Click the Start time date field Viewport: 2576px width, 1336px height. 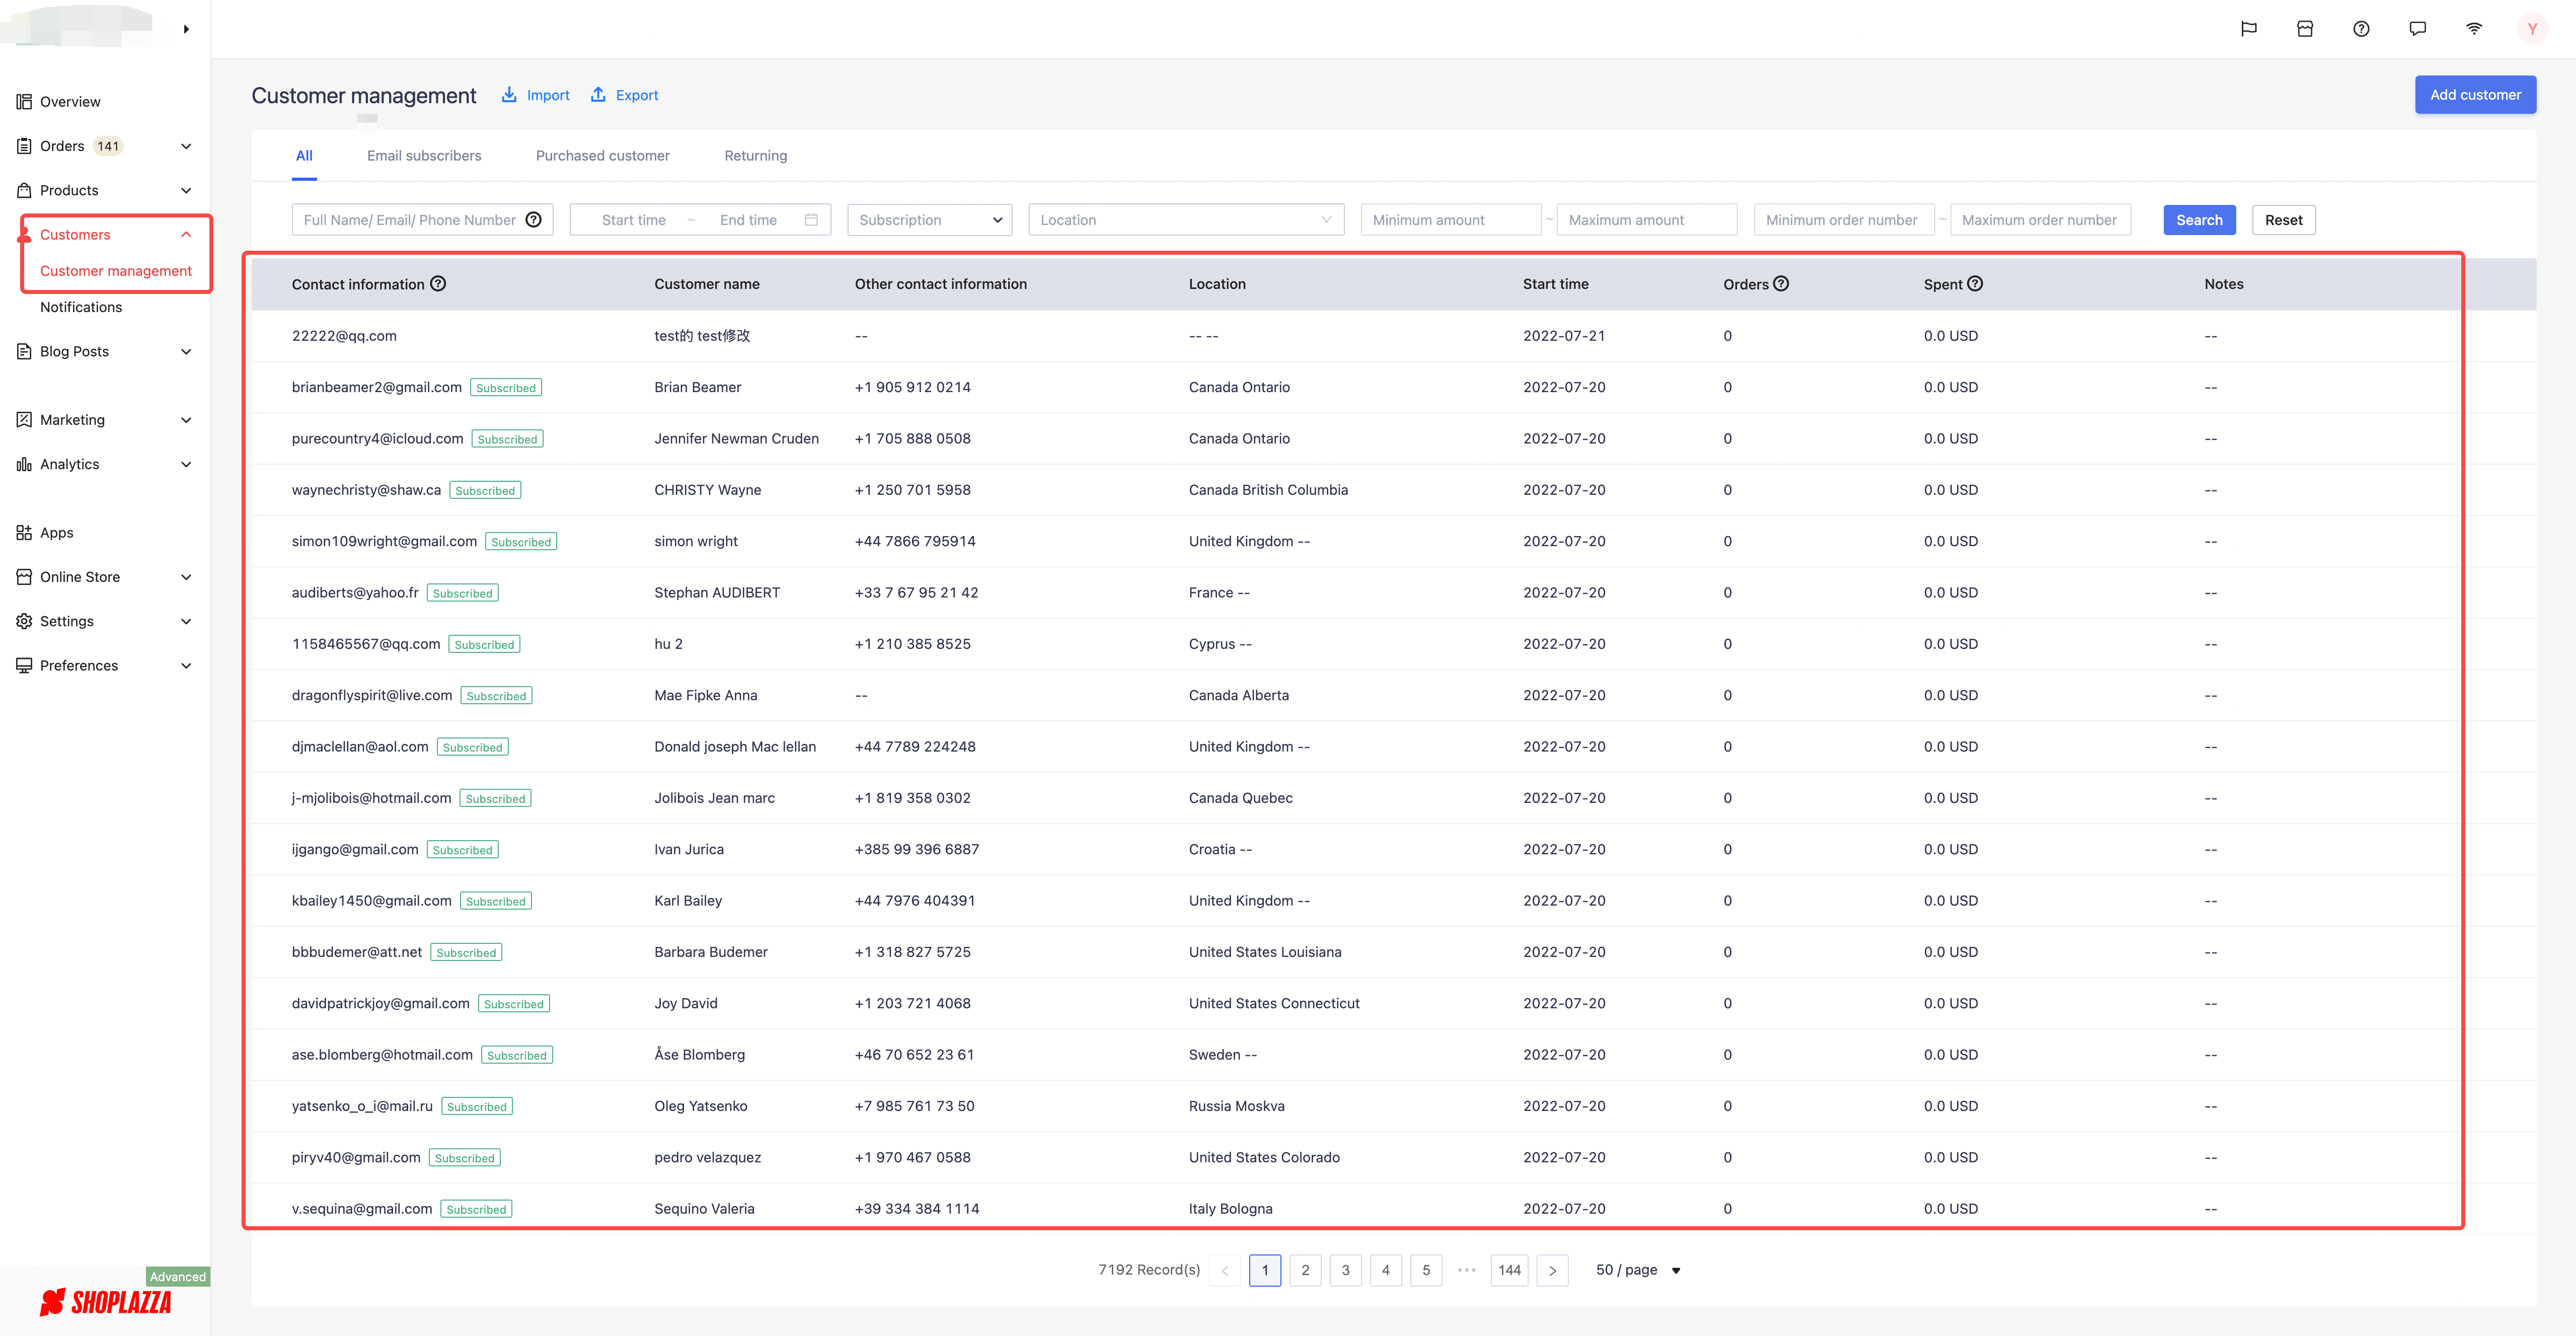pos(634,220)
